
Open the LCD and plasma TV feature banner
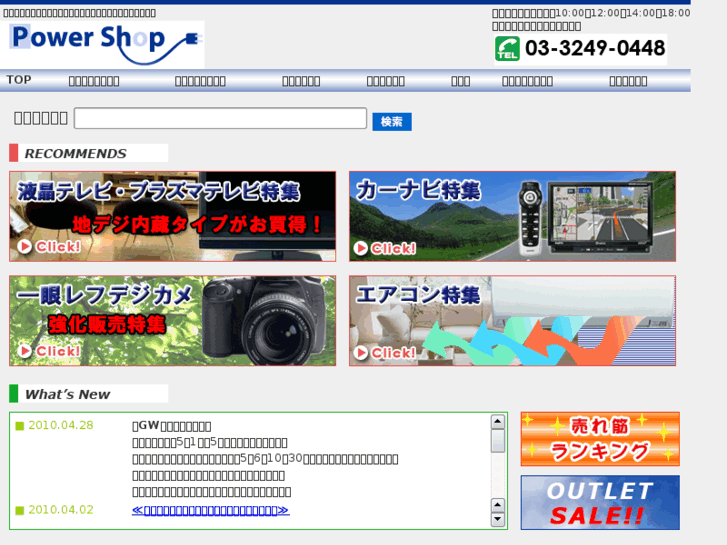coord(172,217)
